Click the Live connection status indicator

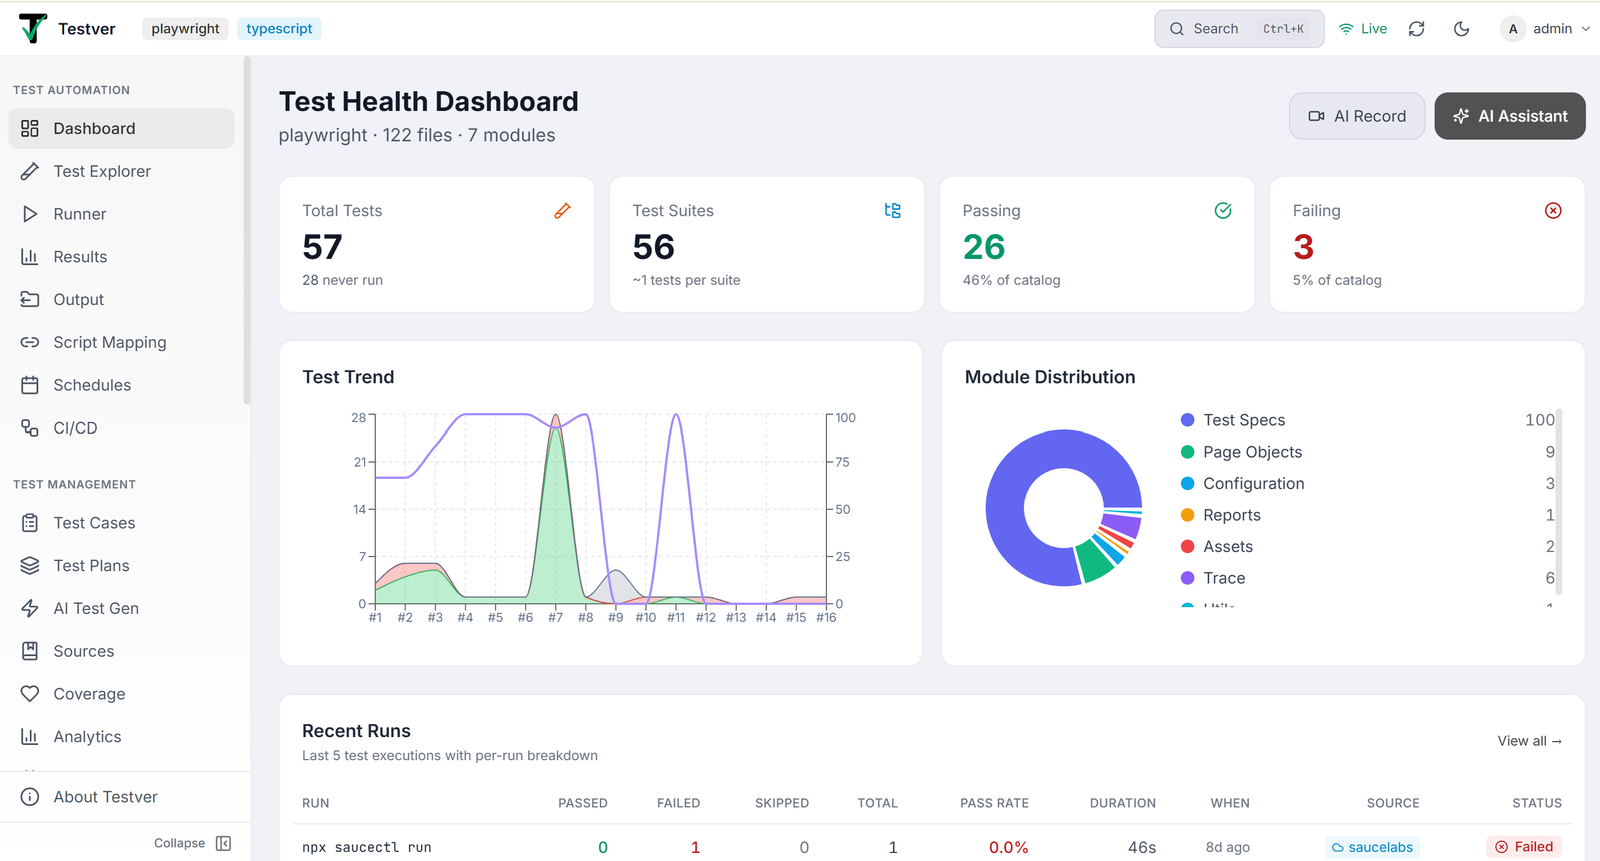coord(1363,29)
